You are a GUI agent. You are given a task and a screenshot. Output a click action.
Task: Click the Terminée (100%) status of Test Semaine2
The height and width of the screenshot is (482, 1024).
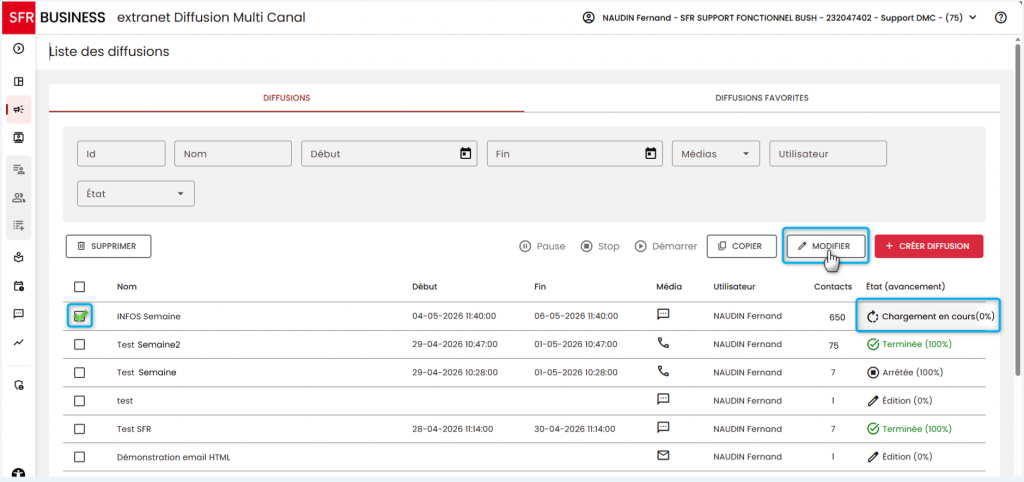point(908,344)
